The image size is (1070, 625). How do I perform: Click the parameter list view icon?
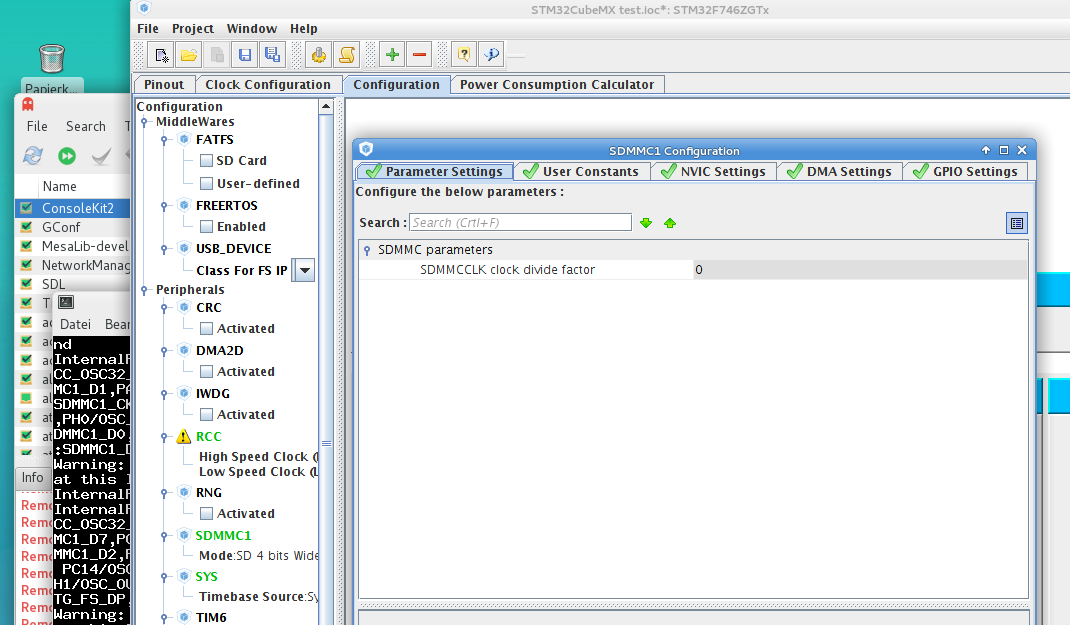[1017, 223]
